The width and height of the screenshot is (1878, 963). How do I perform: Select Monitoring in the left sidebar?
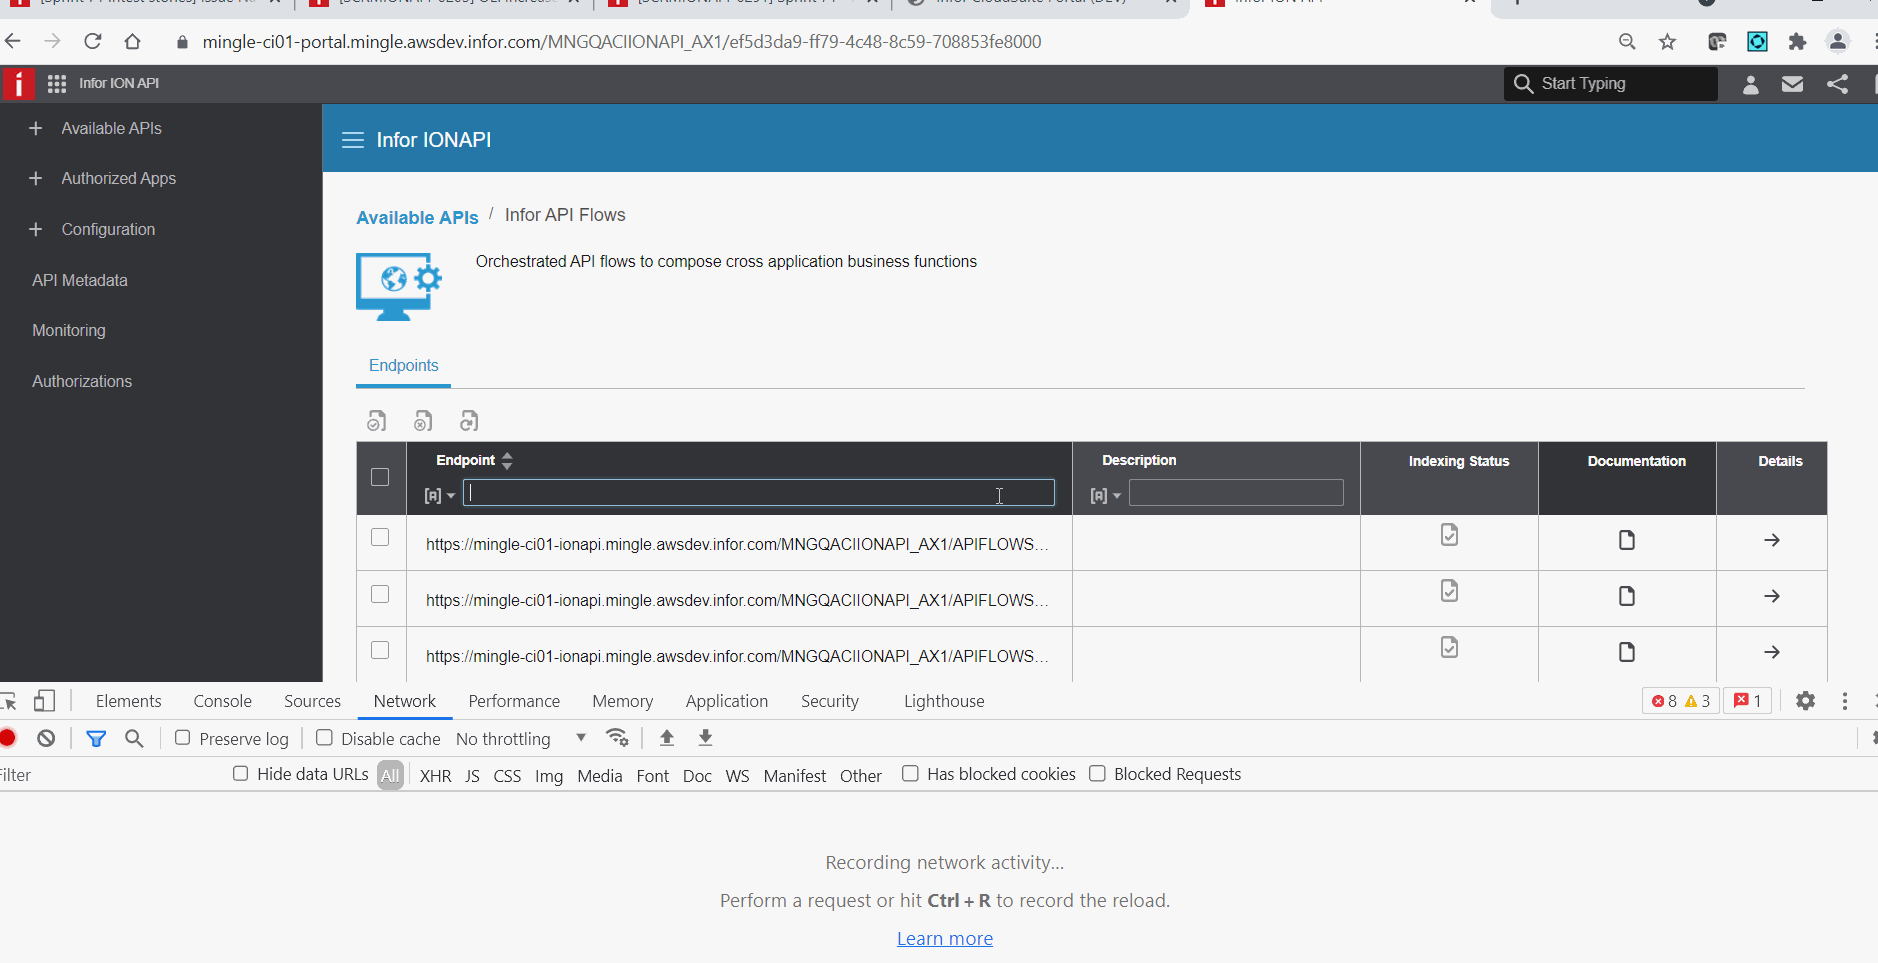pos(69,330)
